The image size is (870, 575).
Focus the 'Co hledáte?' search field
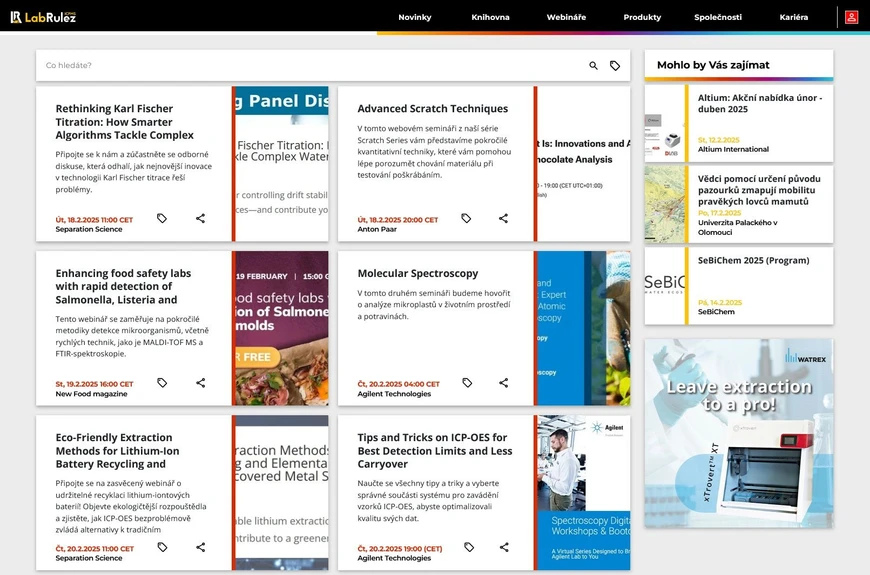pyautogui.click(x=311, y=65)
